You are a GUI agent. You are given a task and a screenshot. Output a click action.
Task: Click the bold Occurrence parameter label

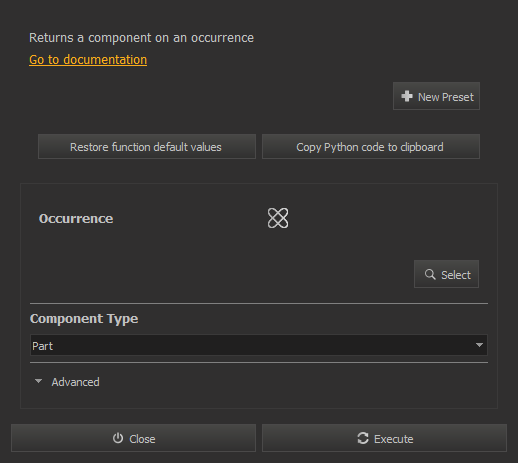point(76,219)
